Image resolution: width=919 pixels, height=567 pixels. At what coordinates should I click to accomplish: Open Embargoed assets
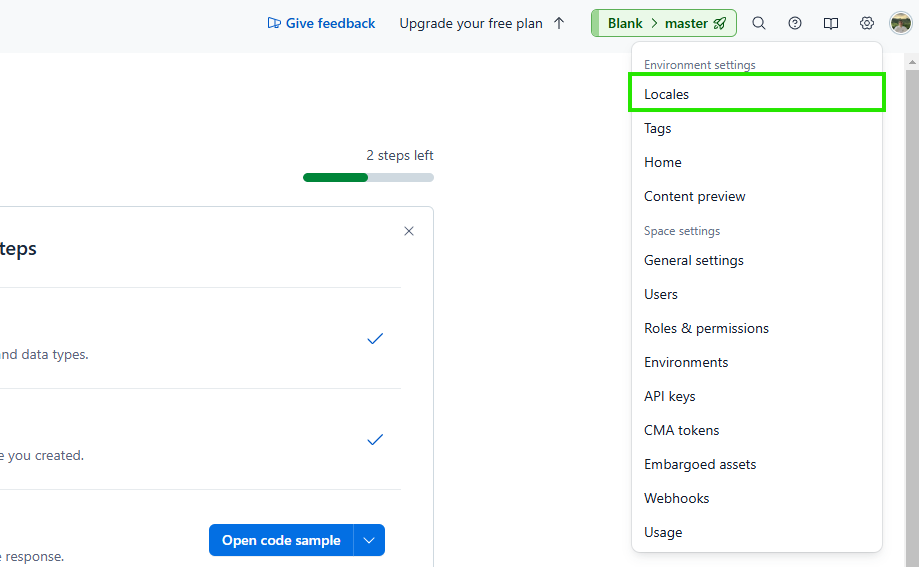point(757,464)
